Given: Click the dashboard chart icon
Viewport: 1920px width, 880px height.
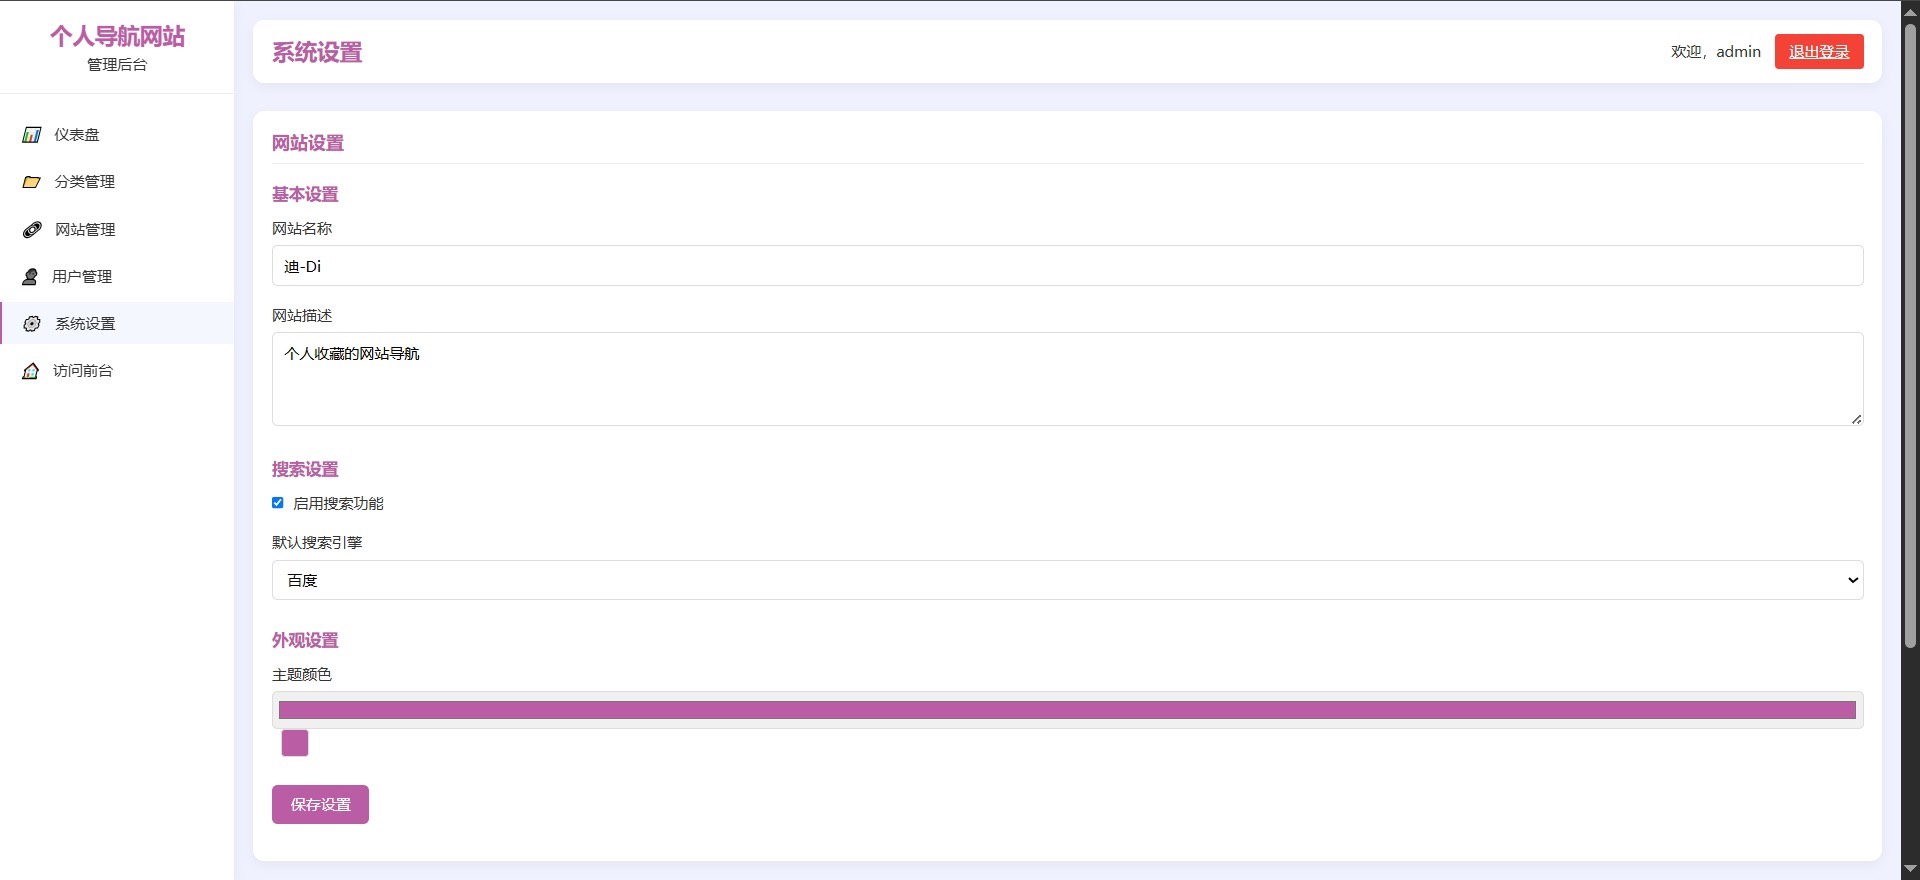Looking at the screenshot, I should click(x=32, y=135).
